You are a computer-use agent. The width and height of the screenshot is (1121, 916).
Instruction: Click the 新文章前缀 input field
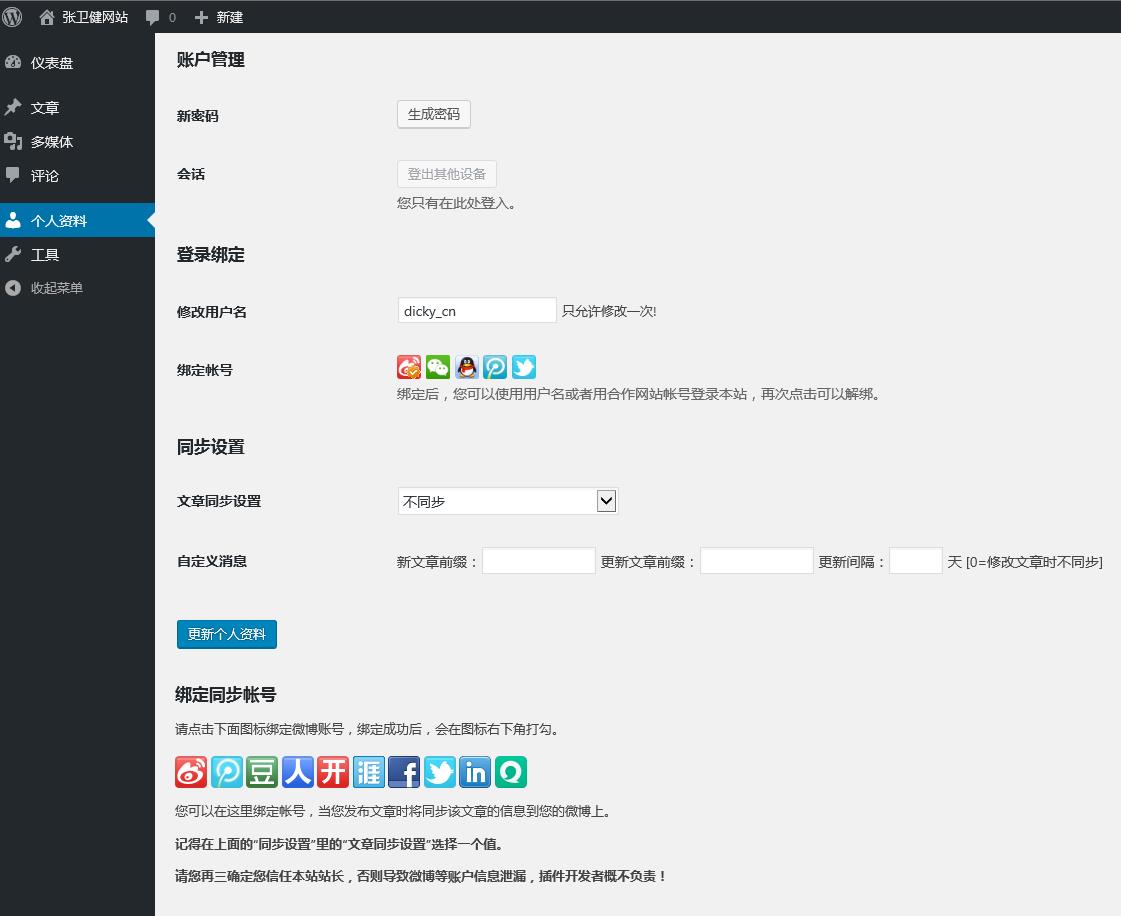[x=539, y=561]
